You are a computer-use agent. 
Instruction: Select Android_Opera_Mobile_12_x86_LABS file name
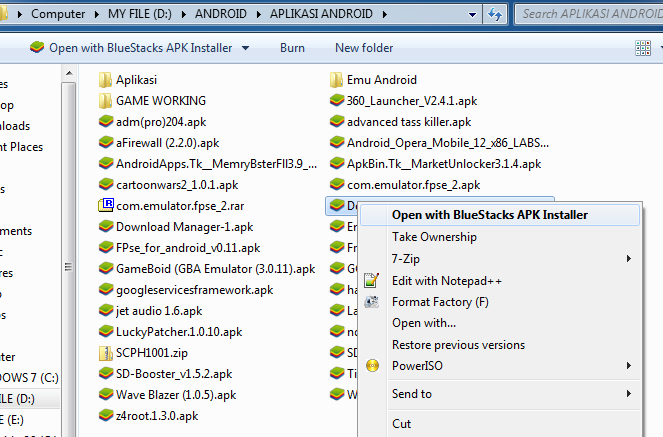pyautogui.click(x=448, y=143)
